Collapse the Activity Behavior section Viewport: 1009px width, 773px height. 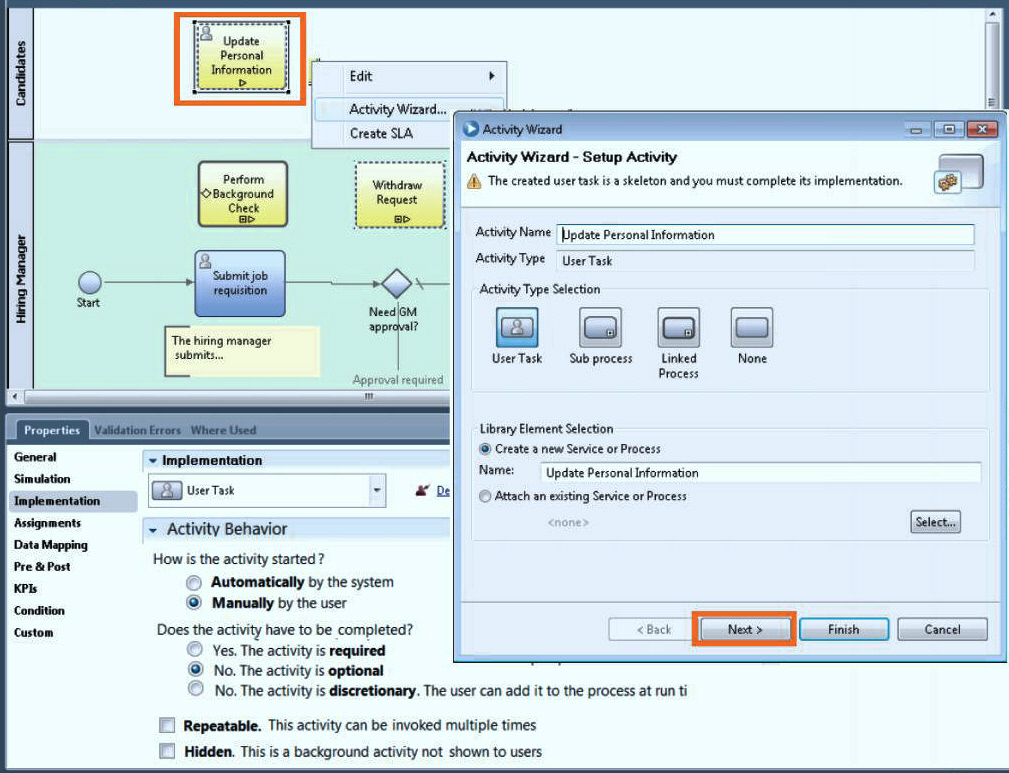pos(153,529)
